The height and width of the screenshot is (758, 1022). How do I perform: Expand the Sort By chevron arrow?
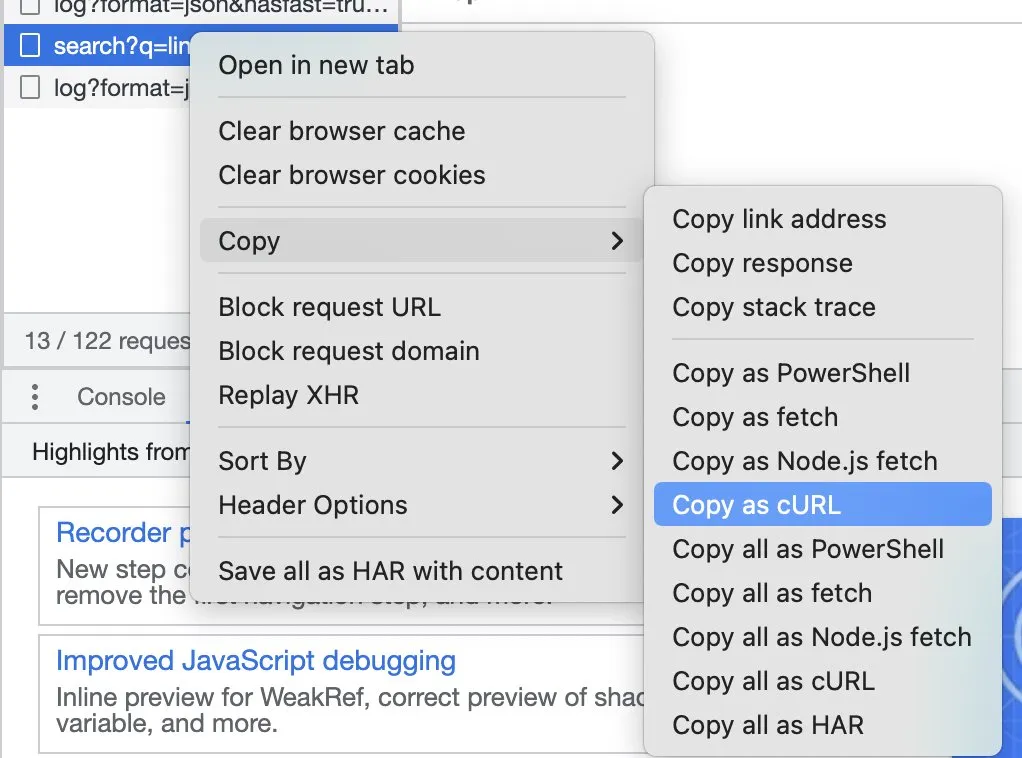[x=617, y=461]
